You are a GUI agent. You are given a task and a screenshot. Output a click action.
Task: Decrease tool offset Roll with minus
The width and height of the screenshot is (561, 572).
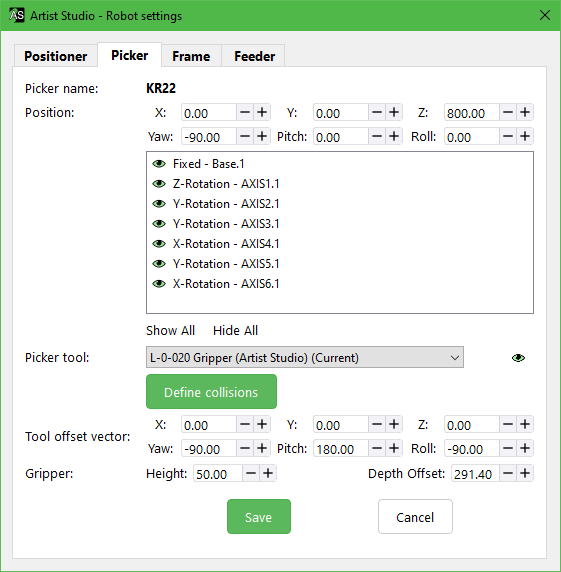[508, 448]
